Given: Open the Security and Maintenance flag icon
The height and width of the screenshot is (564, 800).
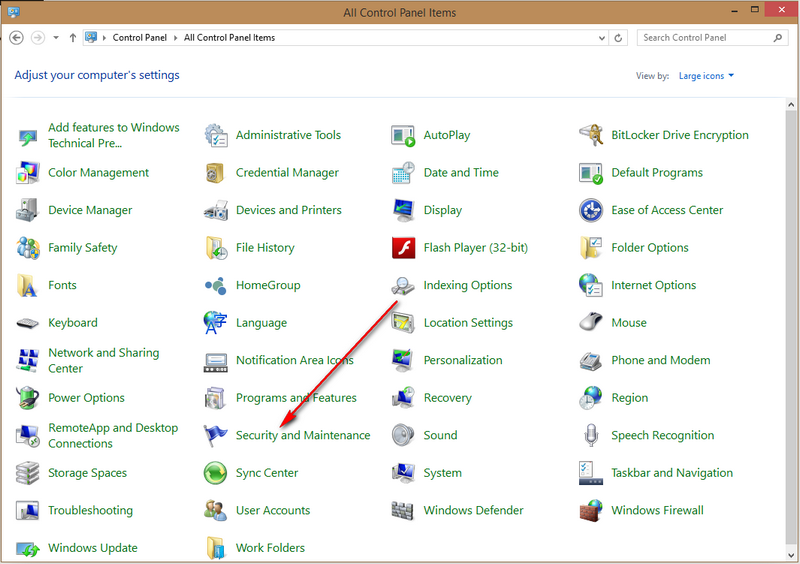Looking at the screenshot, I should (x=215, y=435).
